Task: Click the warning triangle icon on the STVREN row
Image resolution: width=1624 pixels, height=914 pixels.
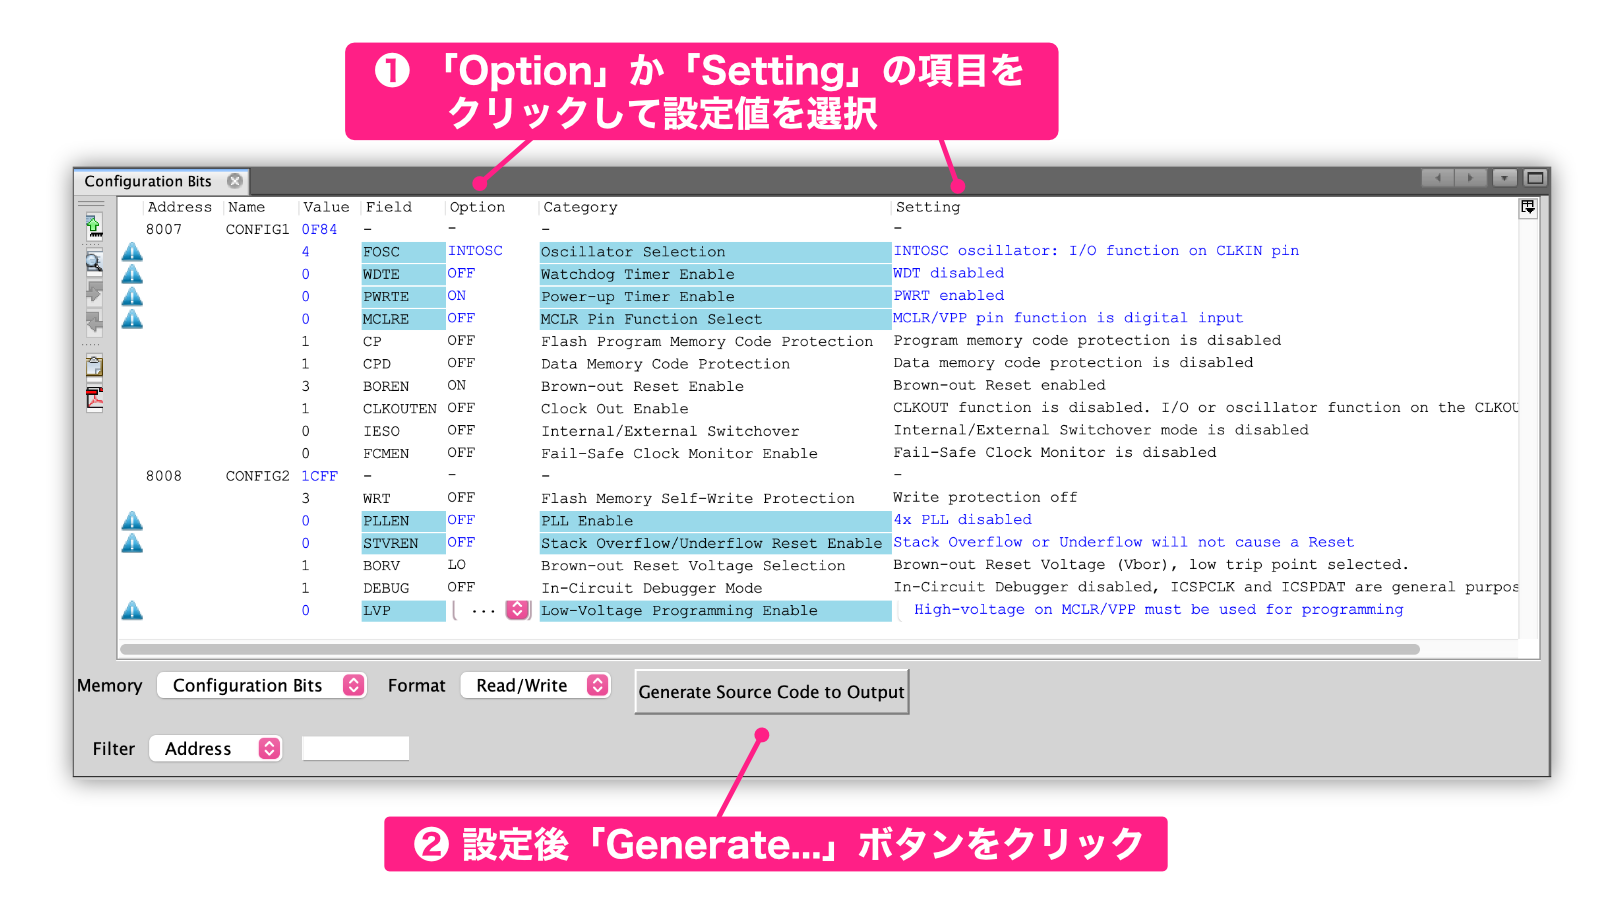Action: tap(132, 543)
